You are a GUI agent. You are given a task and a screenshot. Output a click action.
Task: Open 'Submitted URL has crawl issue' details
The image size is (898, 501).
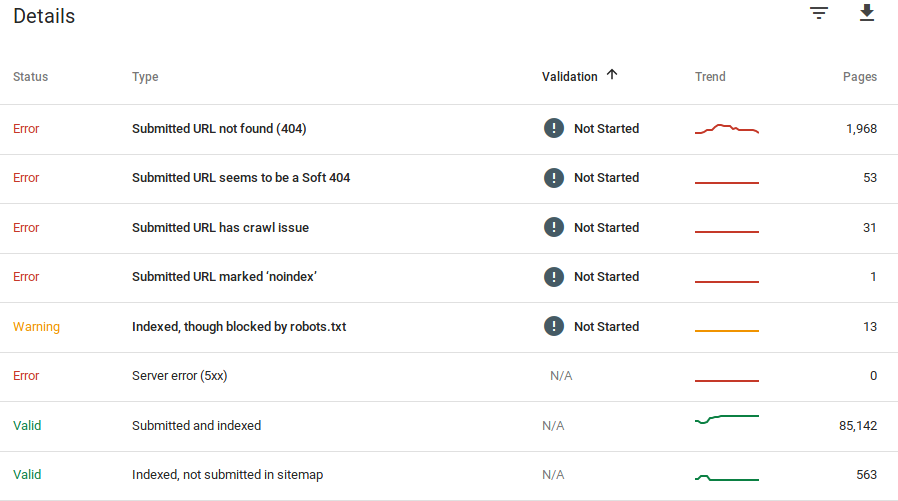pyautogui.click(x=220, y=228)
